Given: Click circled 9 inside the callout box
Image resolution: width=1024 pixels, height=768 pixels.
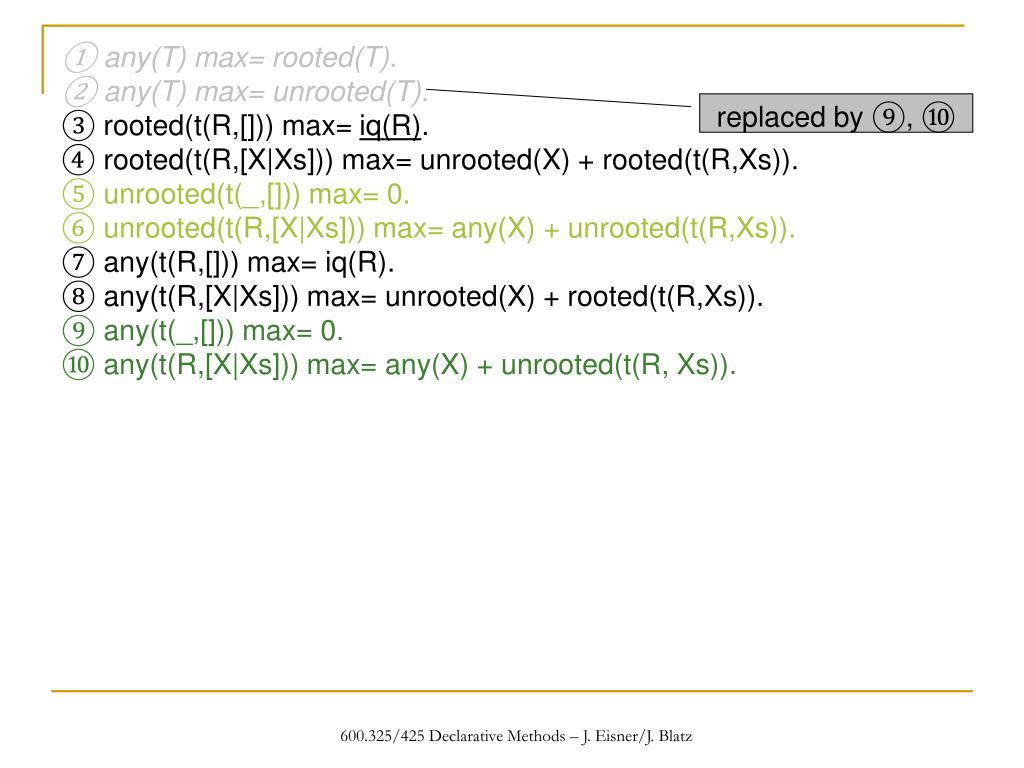Looking at the screenshot, I should click(x=888, y=118).
